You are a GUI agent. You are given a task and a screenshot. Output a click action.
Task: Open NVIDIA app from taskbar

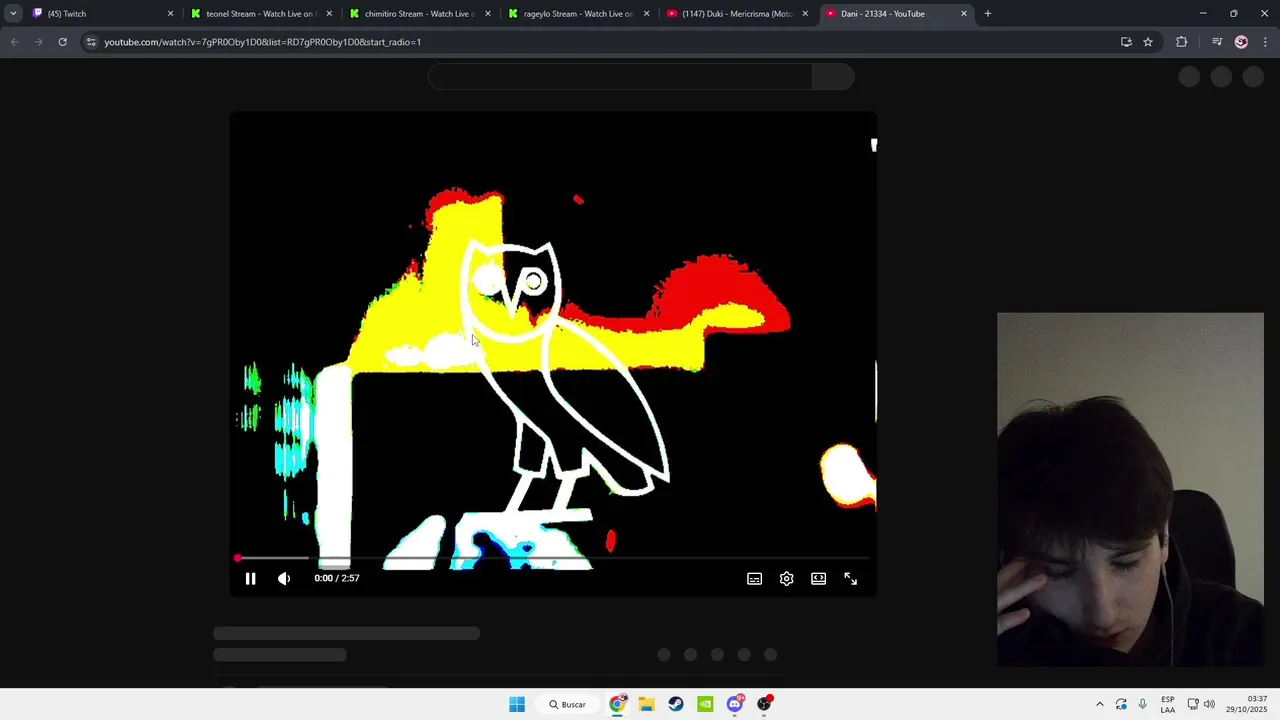pyautogui.click(x=705, y=704)
